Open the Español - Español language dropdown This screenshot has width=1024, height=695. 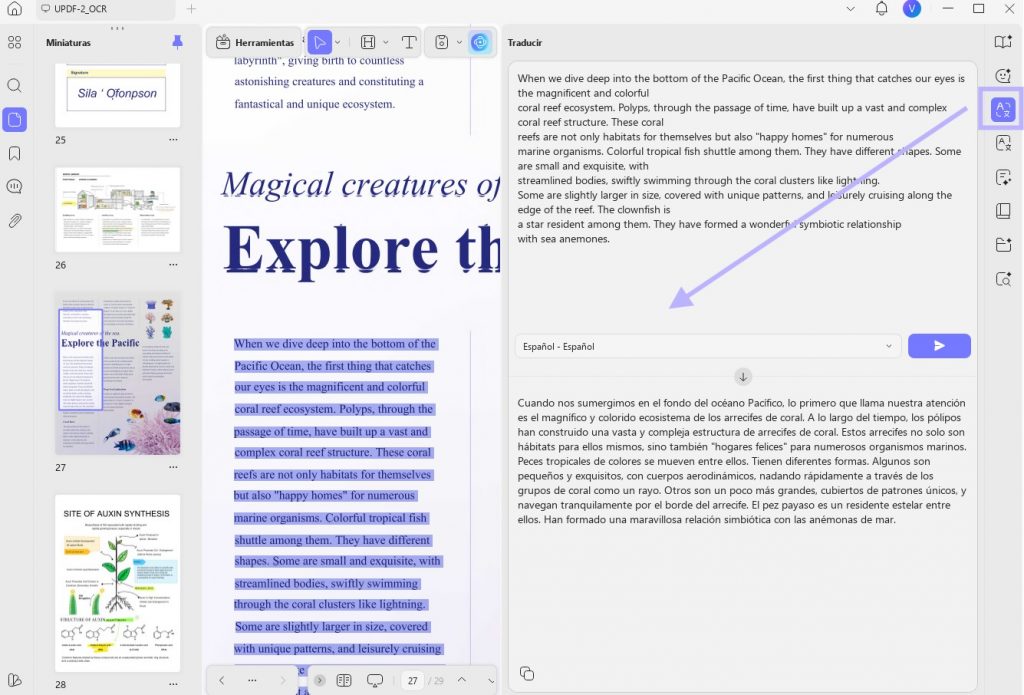[708, 346]
